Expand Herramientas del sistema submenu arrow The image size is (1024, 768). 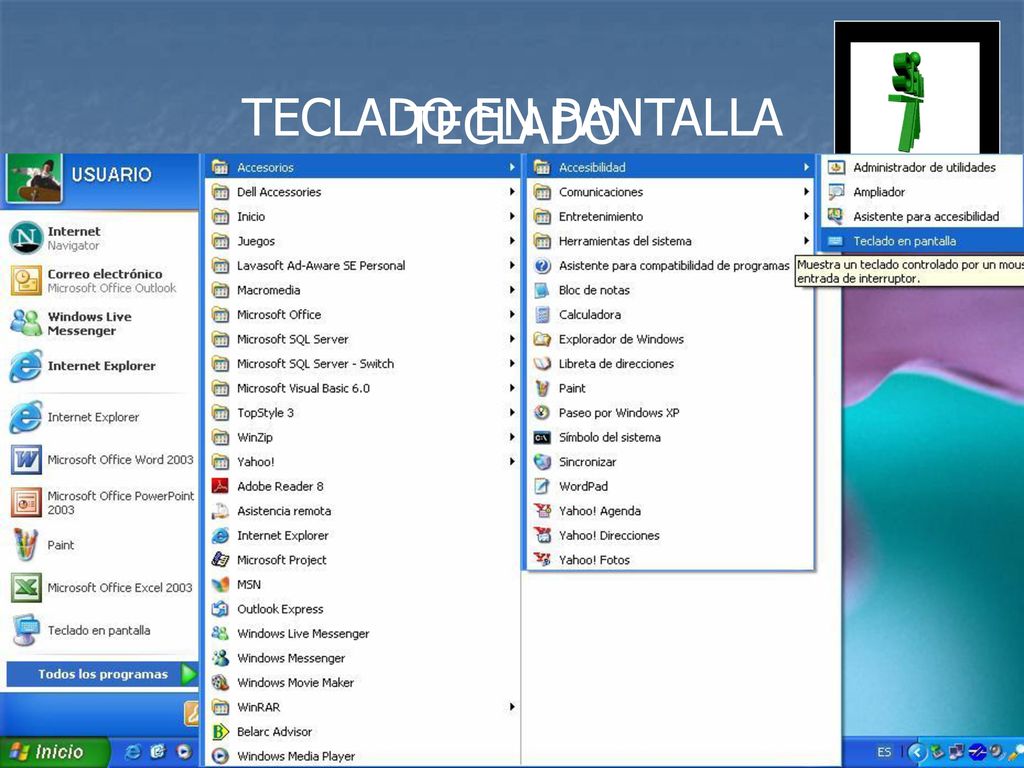pos(807,241)
